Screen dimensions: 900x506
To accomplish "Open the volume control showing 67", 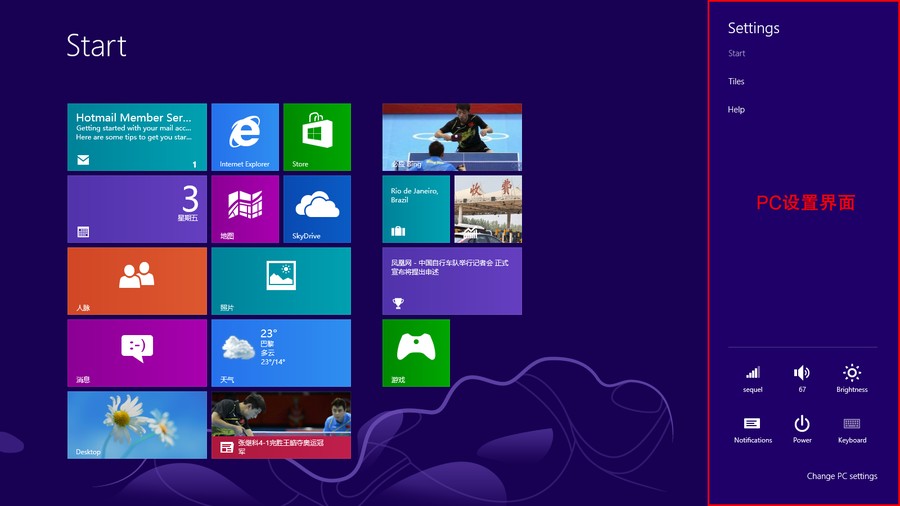I will click(802, 378).
